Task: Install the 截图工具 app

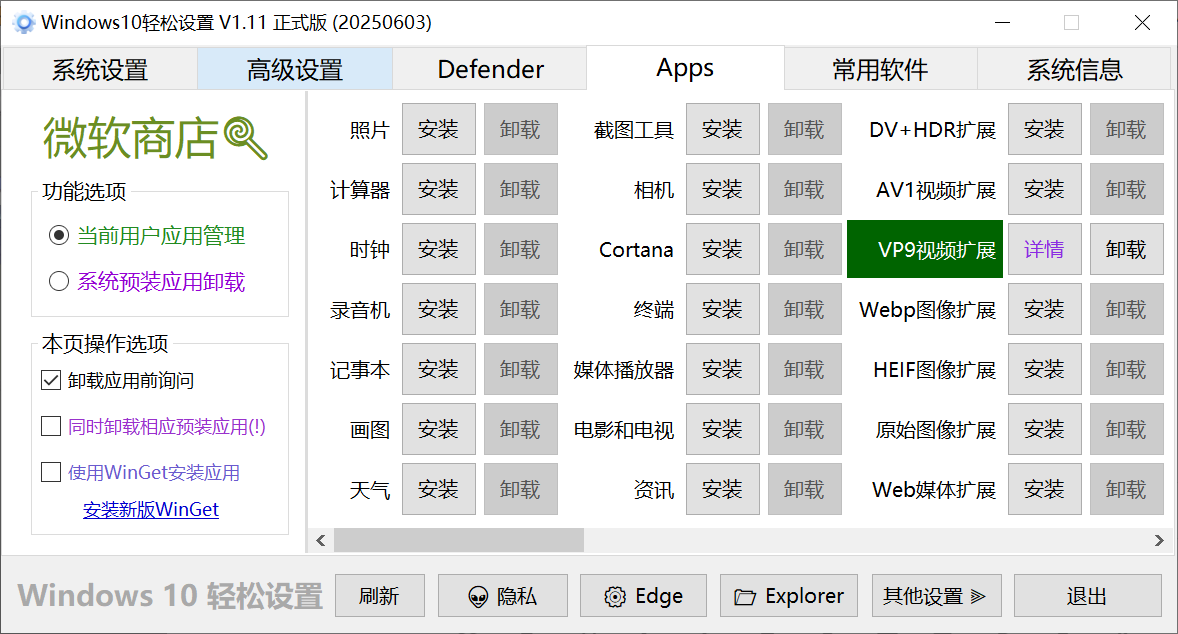Action: tap(723, 129)
